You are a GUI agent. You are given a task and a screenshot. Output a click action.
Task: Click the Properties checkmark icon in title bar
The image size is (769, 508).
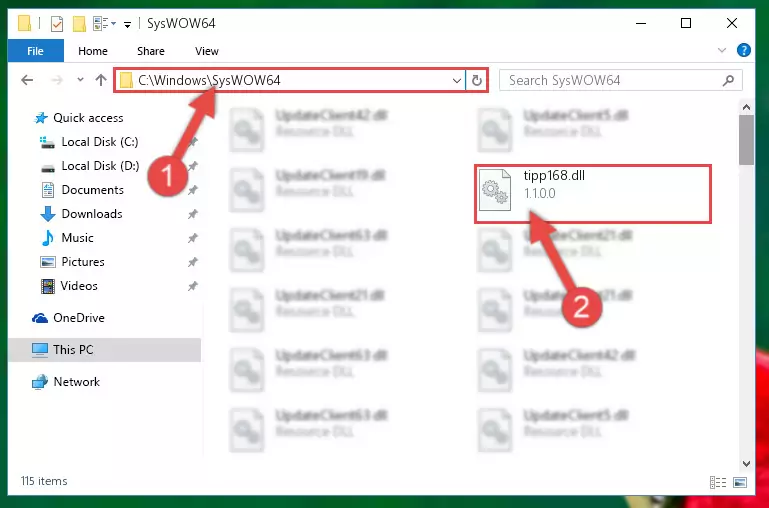point(57,23)
